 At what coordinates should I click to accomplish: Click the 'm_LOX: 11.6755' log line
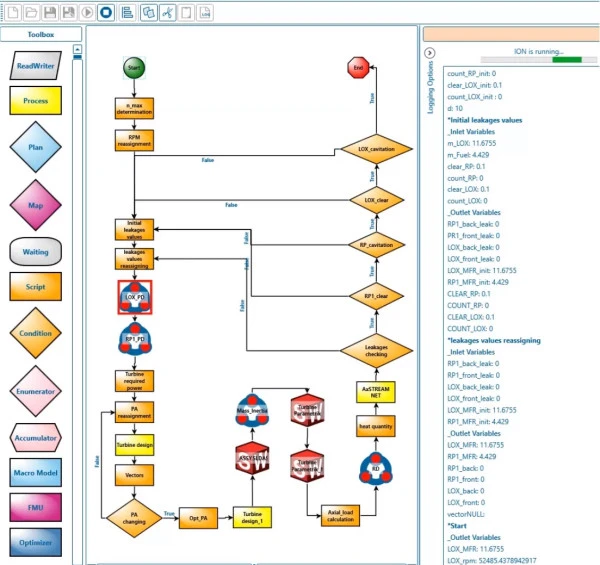[471, 143]
